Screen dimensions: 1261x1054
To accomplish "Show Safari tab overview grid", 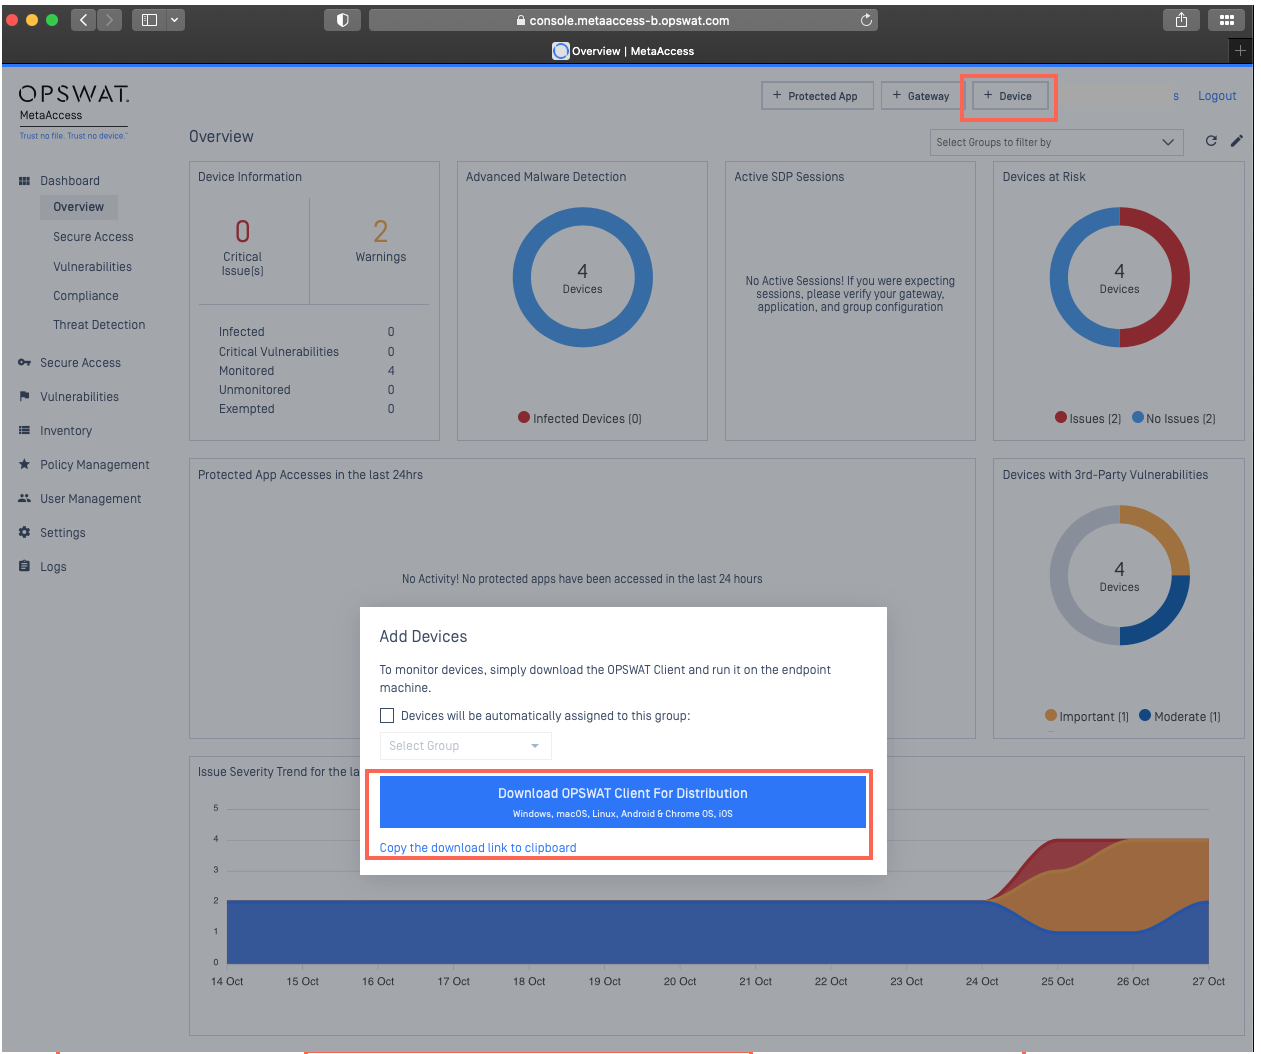I will tap(1227, 20).
